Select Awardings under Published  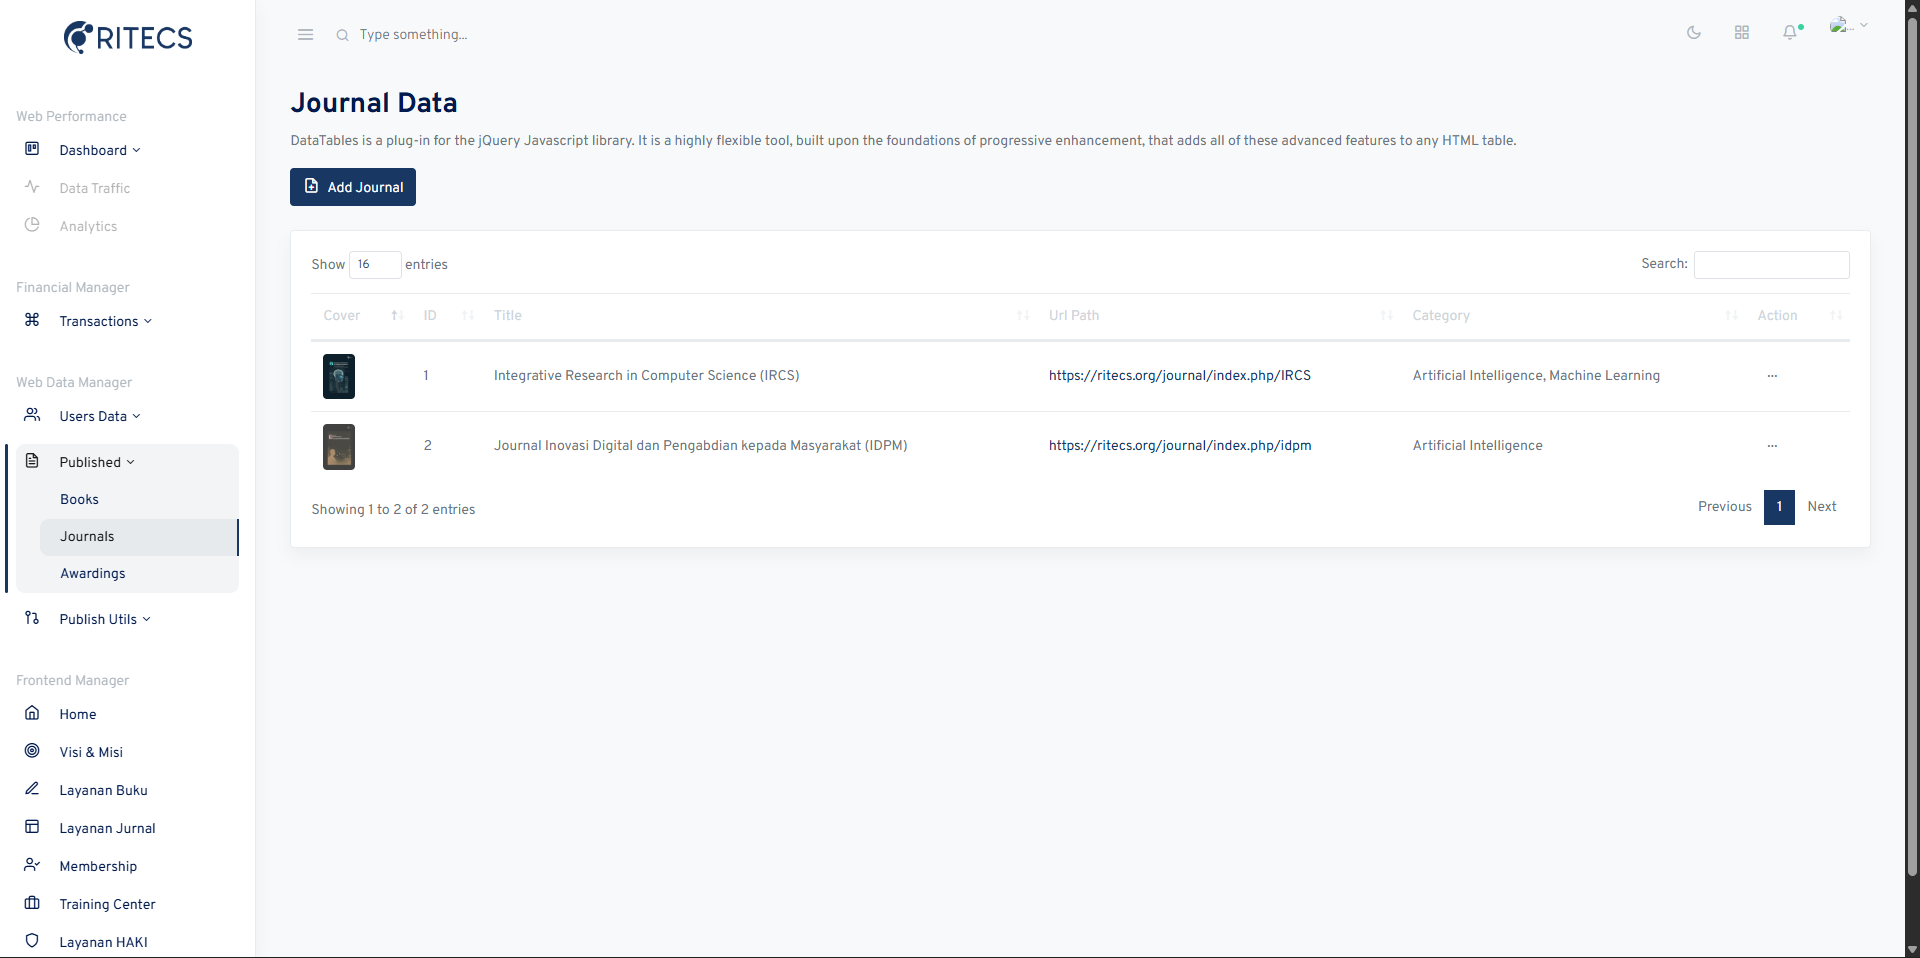(92, 573)
